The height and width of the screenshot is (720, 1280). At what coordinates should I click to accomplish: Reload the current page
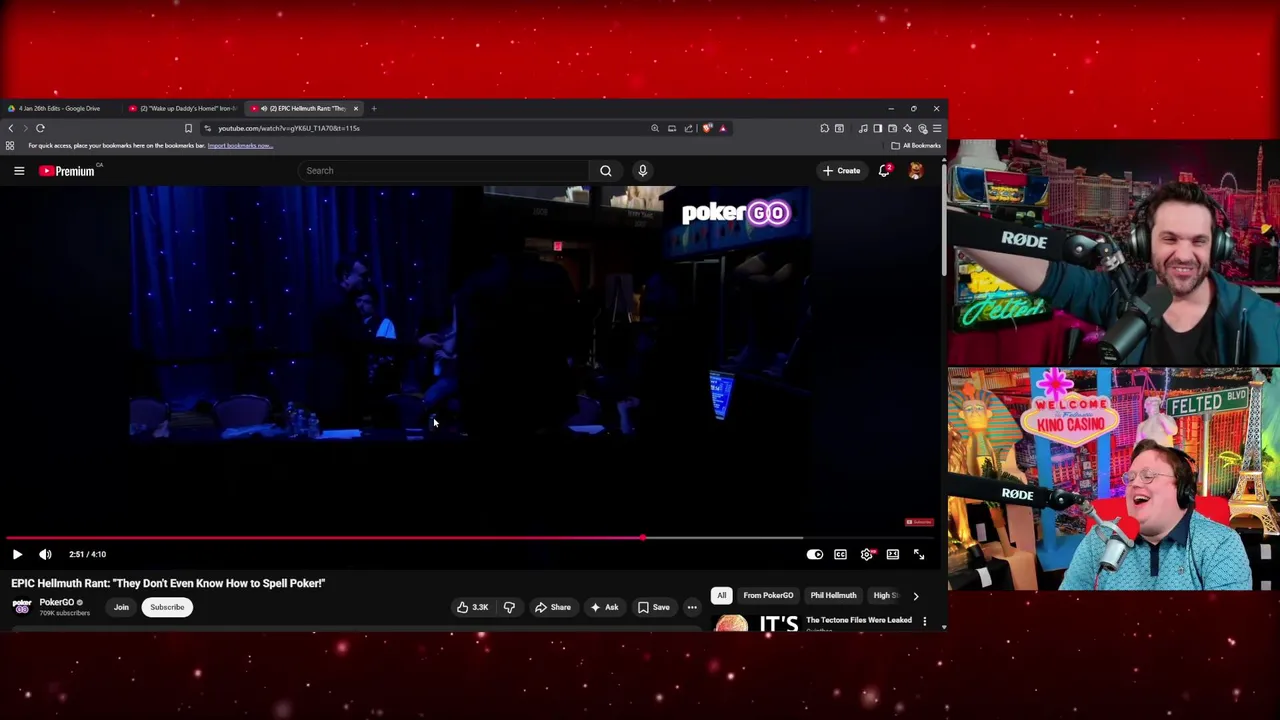click(40, 128)
